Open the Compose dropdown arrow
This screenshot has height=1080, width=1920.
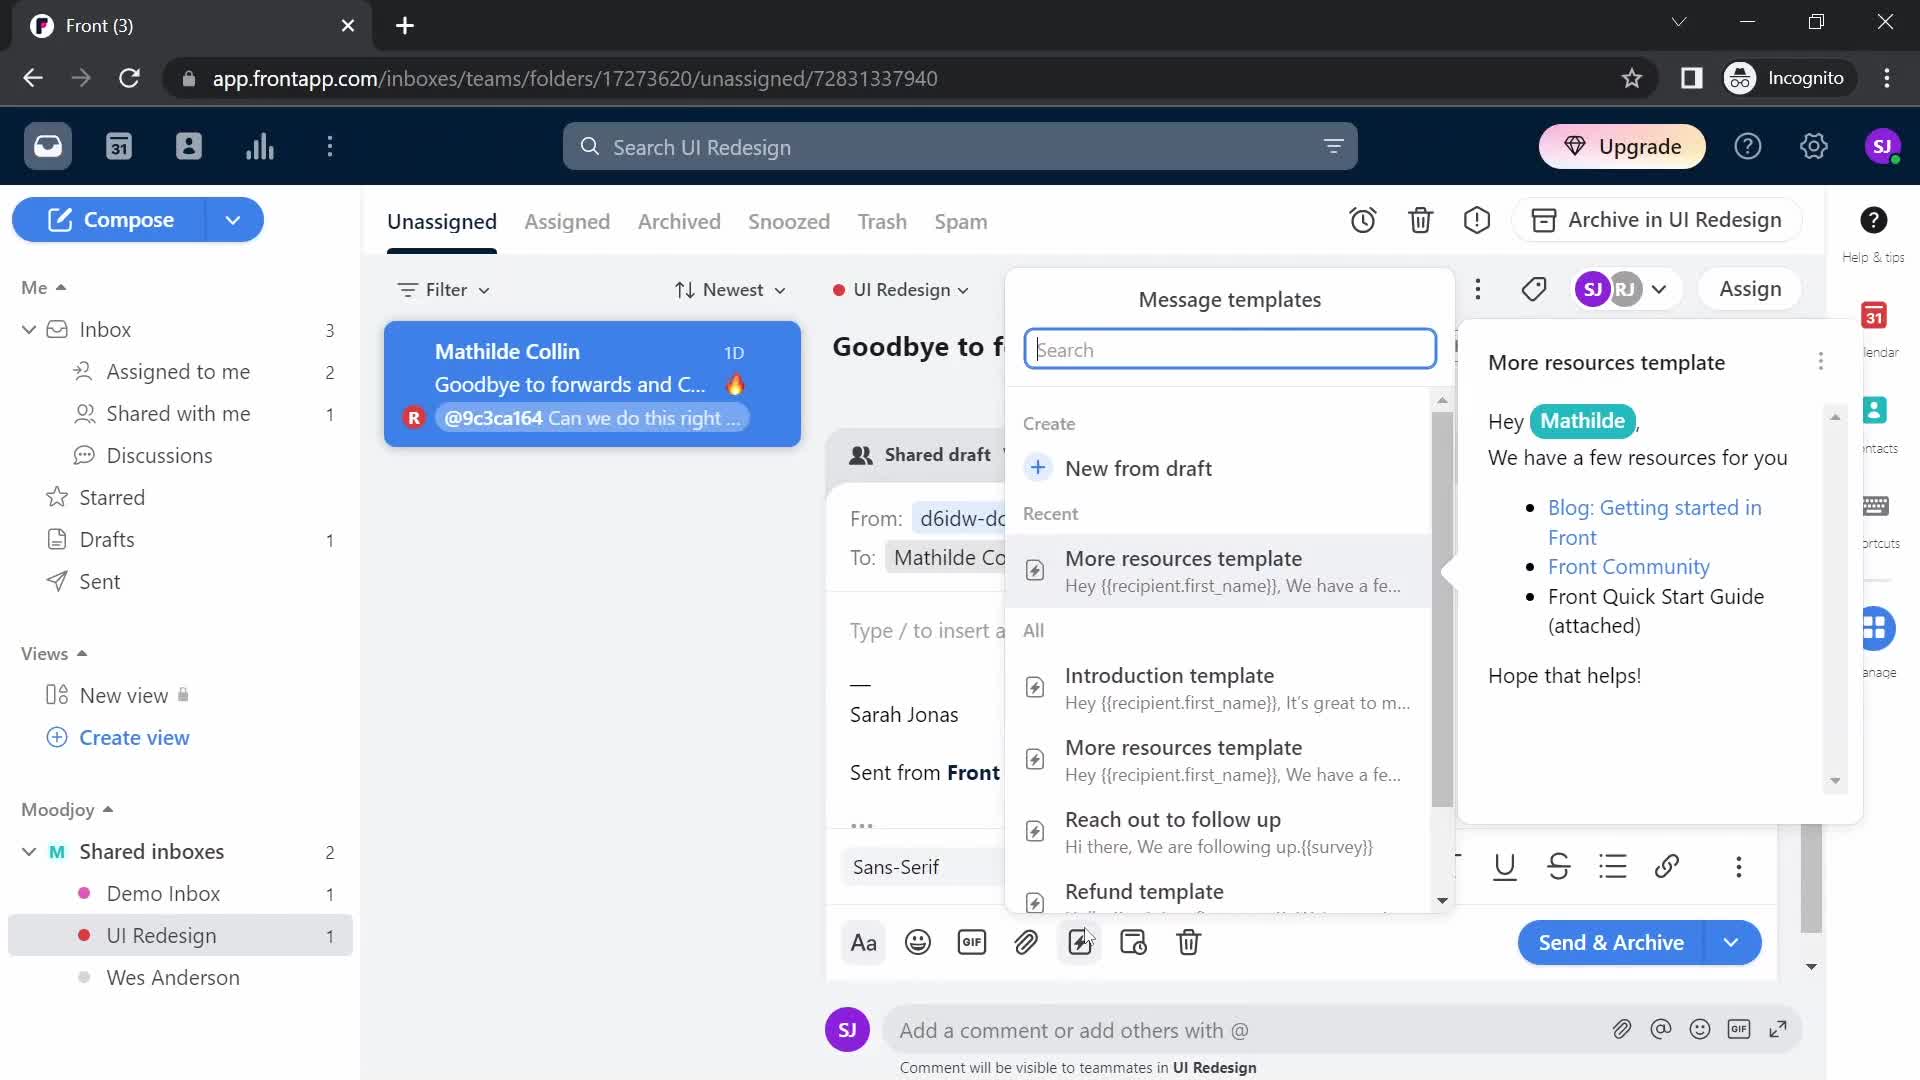[233, 220]
